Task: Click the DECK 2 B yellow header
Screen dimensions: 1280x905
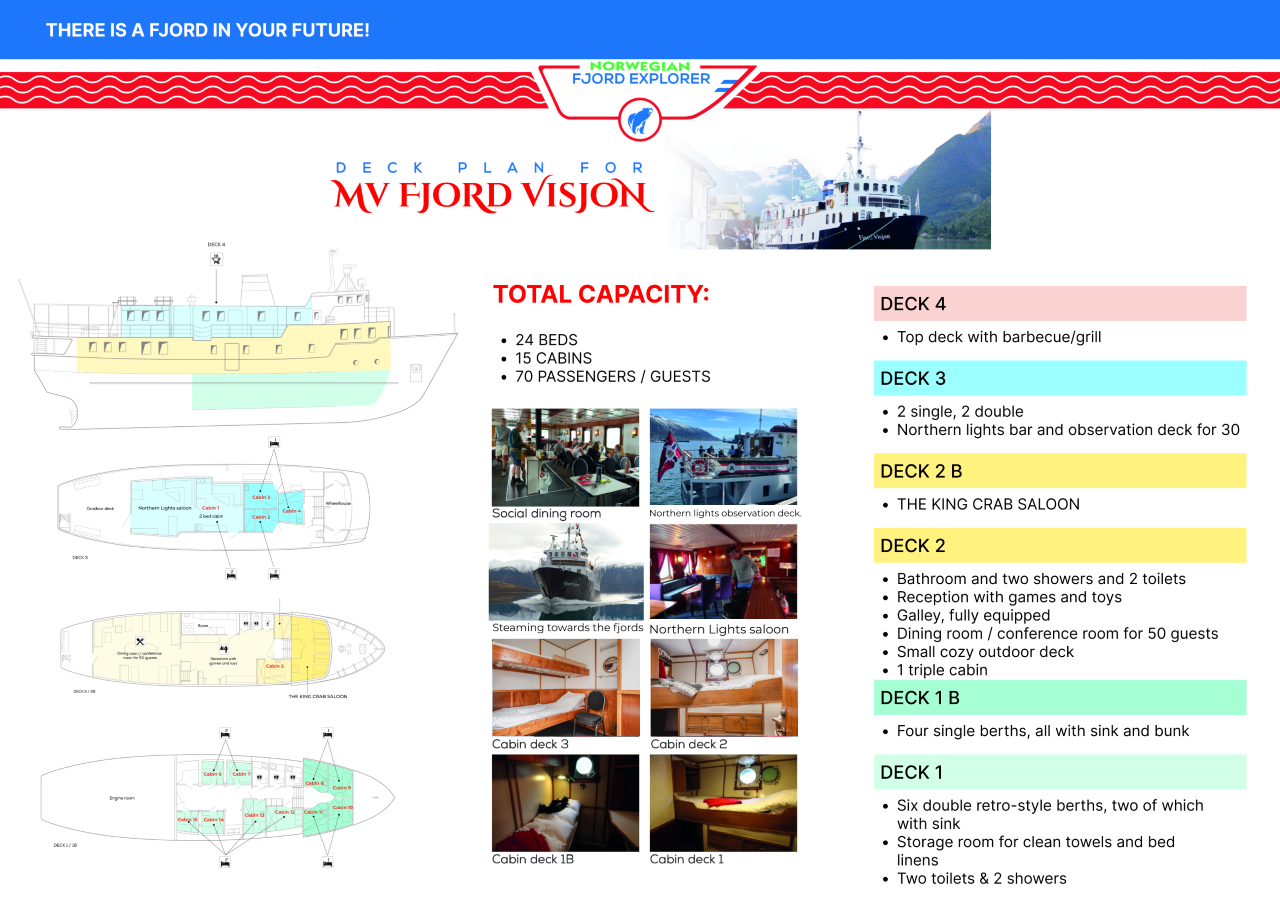Action: click(1060, 471)
